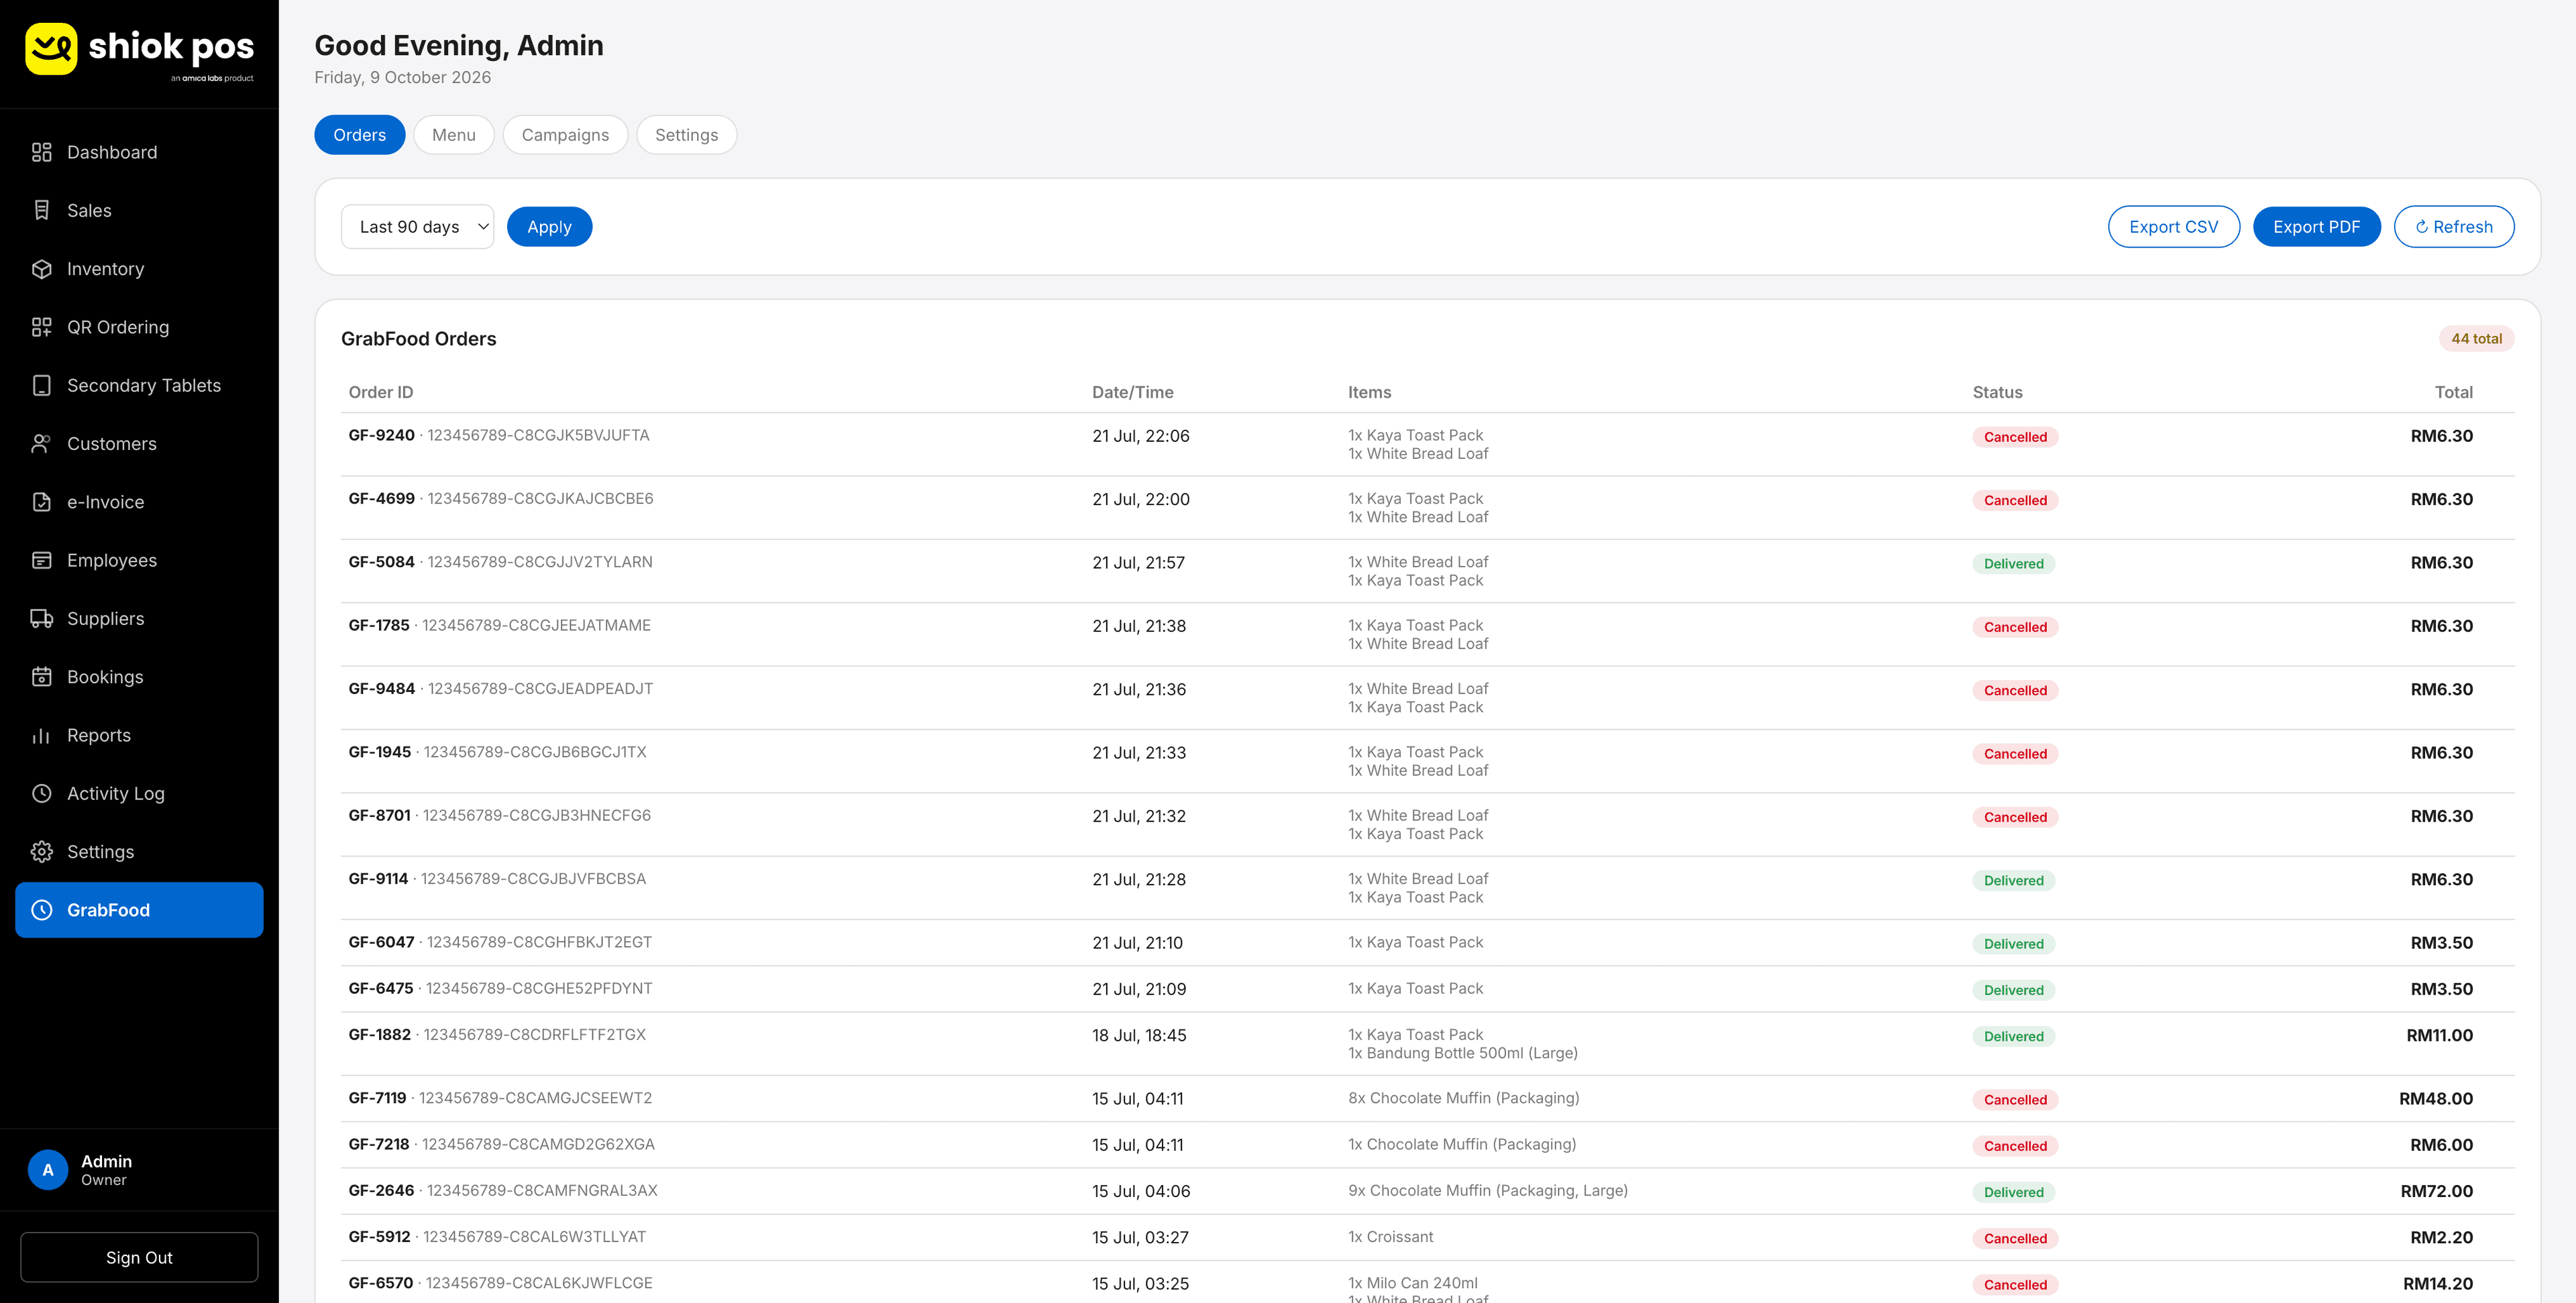Apply the date range filter
The height and width of the screenshot is (1303, 2576).
tap(549, 227)
